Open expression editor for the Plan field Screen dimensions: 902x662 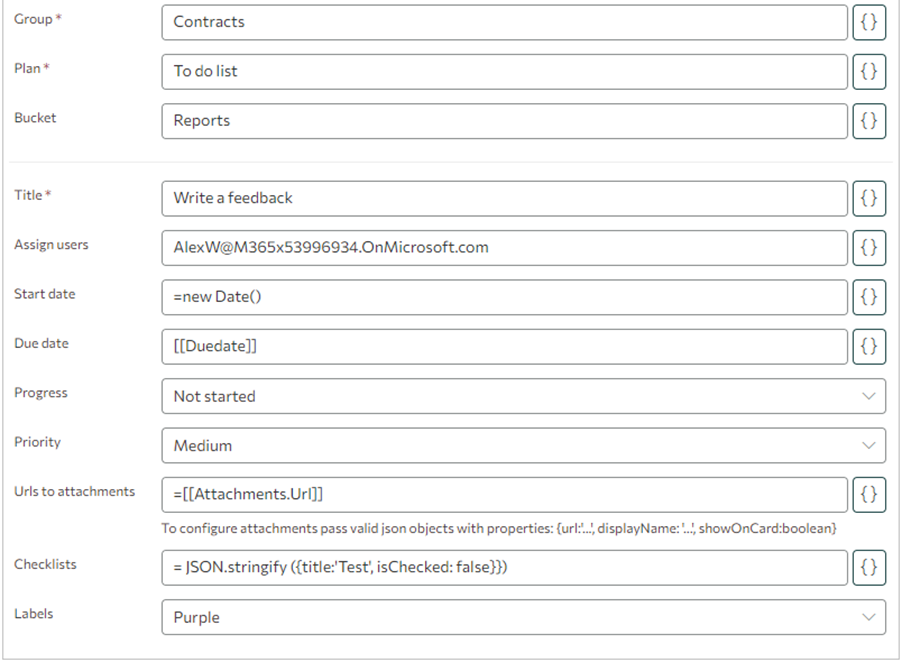[x=869, y=71]
